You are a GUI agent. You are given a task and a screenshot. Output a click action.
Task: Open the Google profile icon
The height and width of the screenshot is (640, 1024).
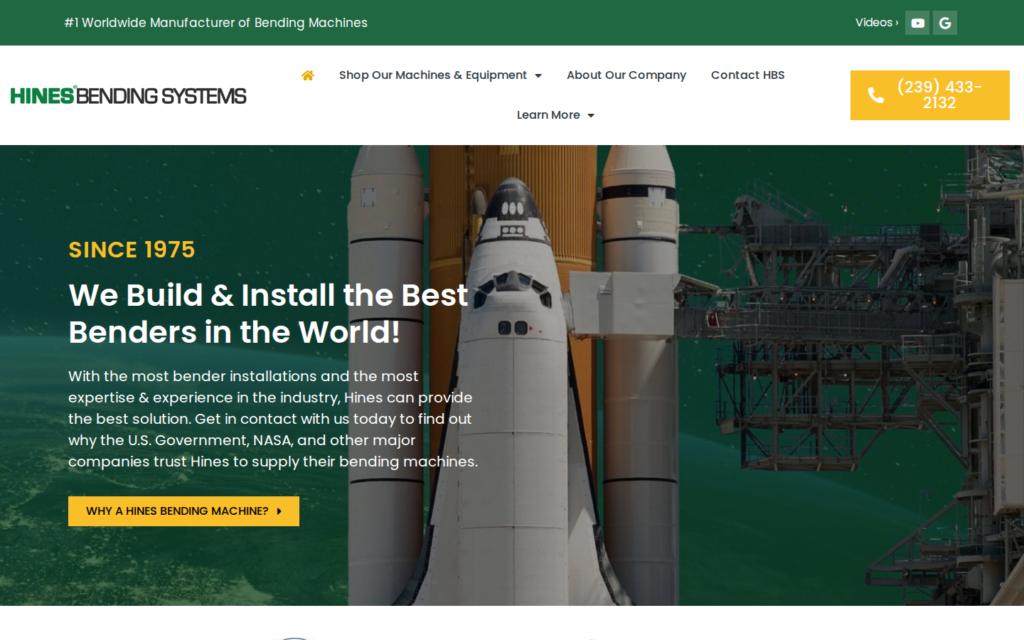945,23
